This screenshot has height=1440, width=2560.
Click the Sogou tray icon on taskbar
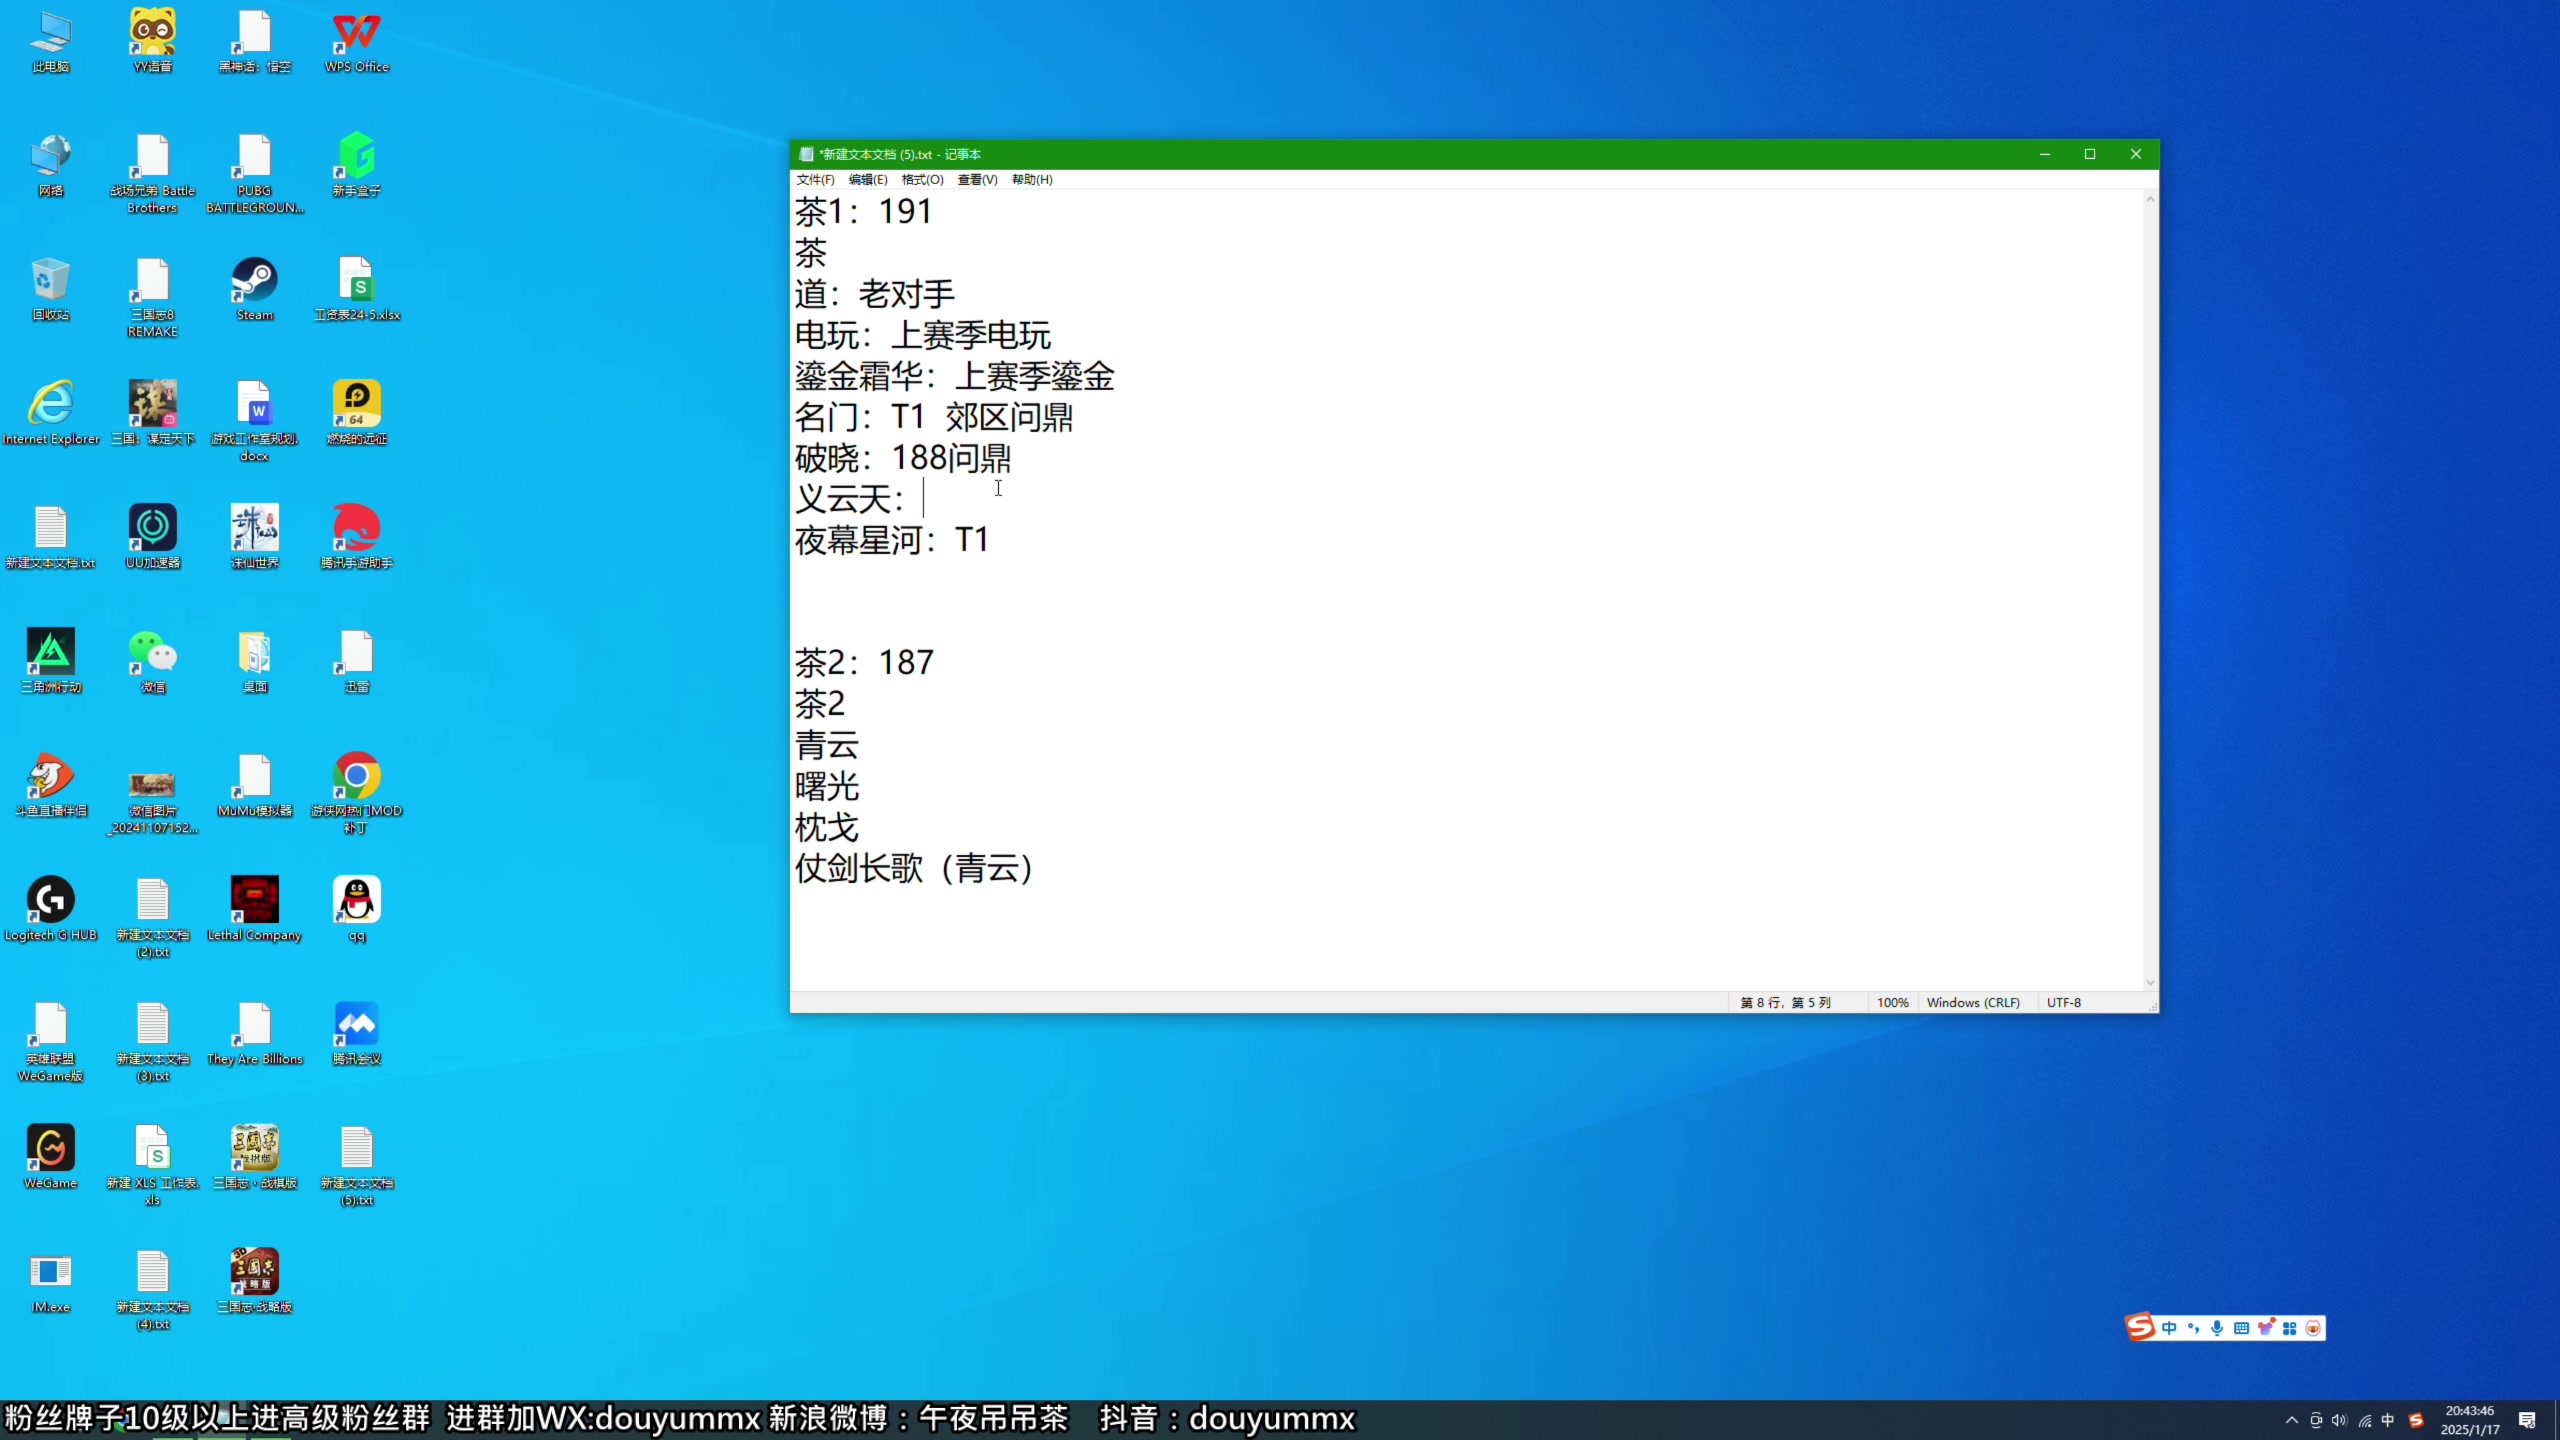pos(2416,1420)
